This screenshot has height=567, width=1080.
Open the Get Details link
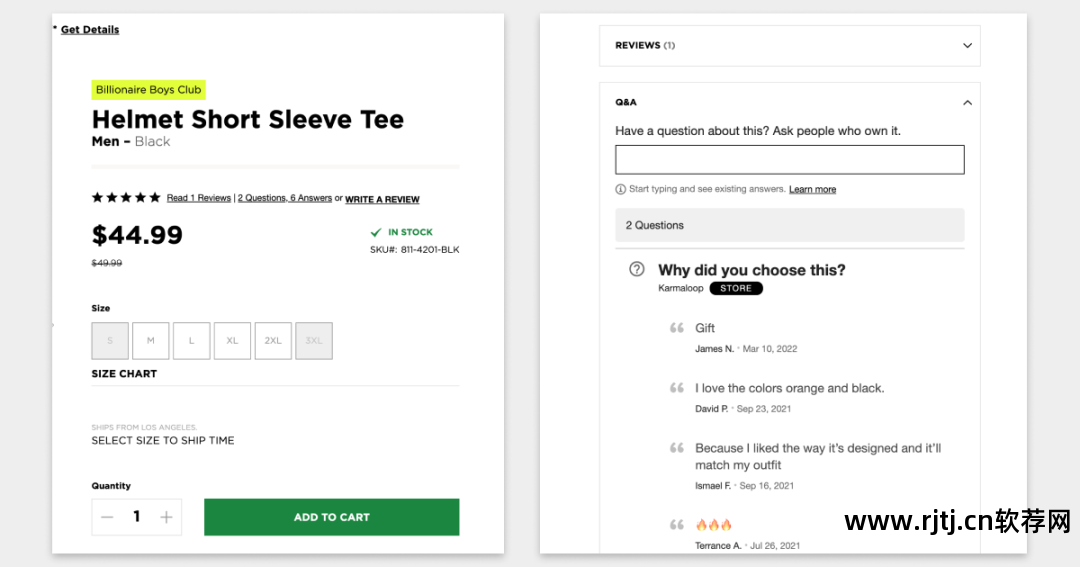[x=90, y=30]
